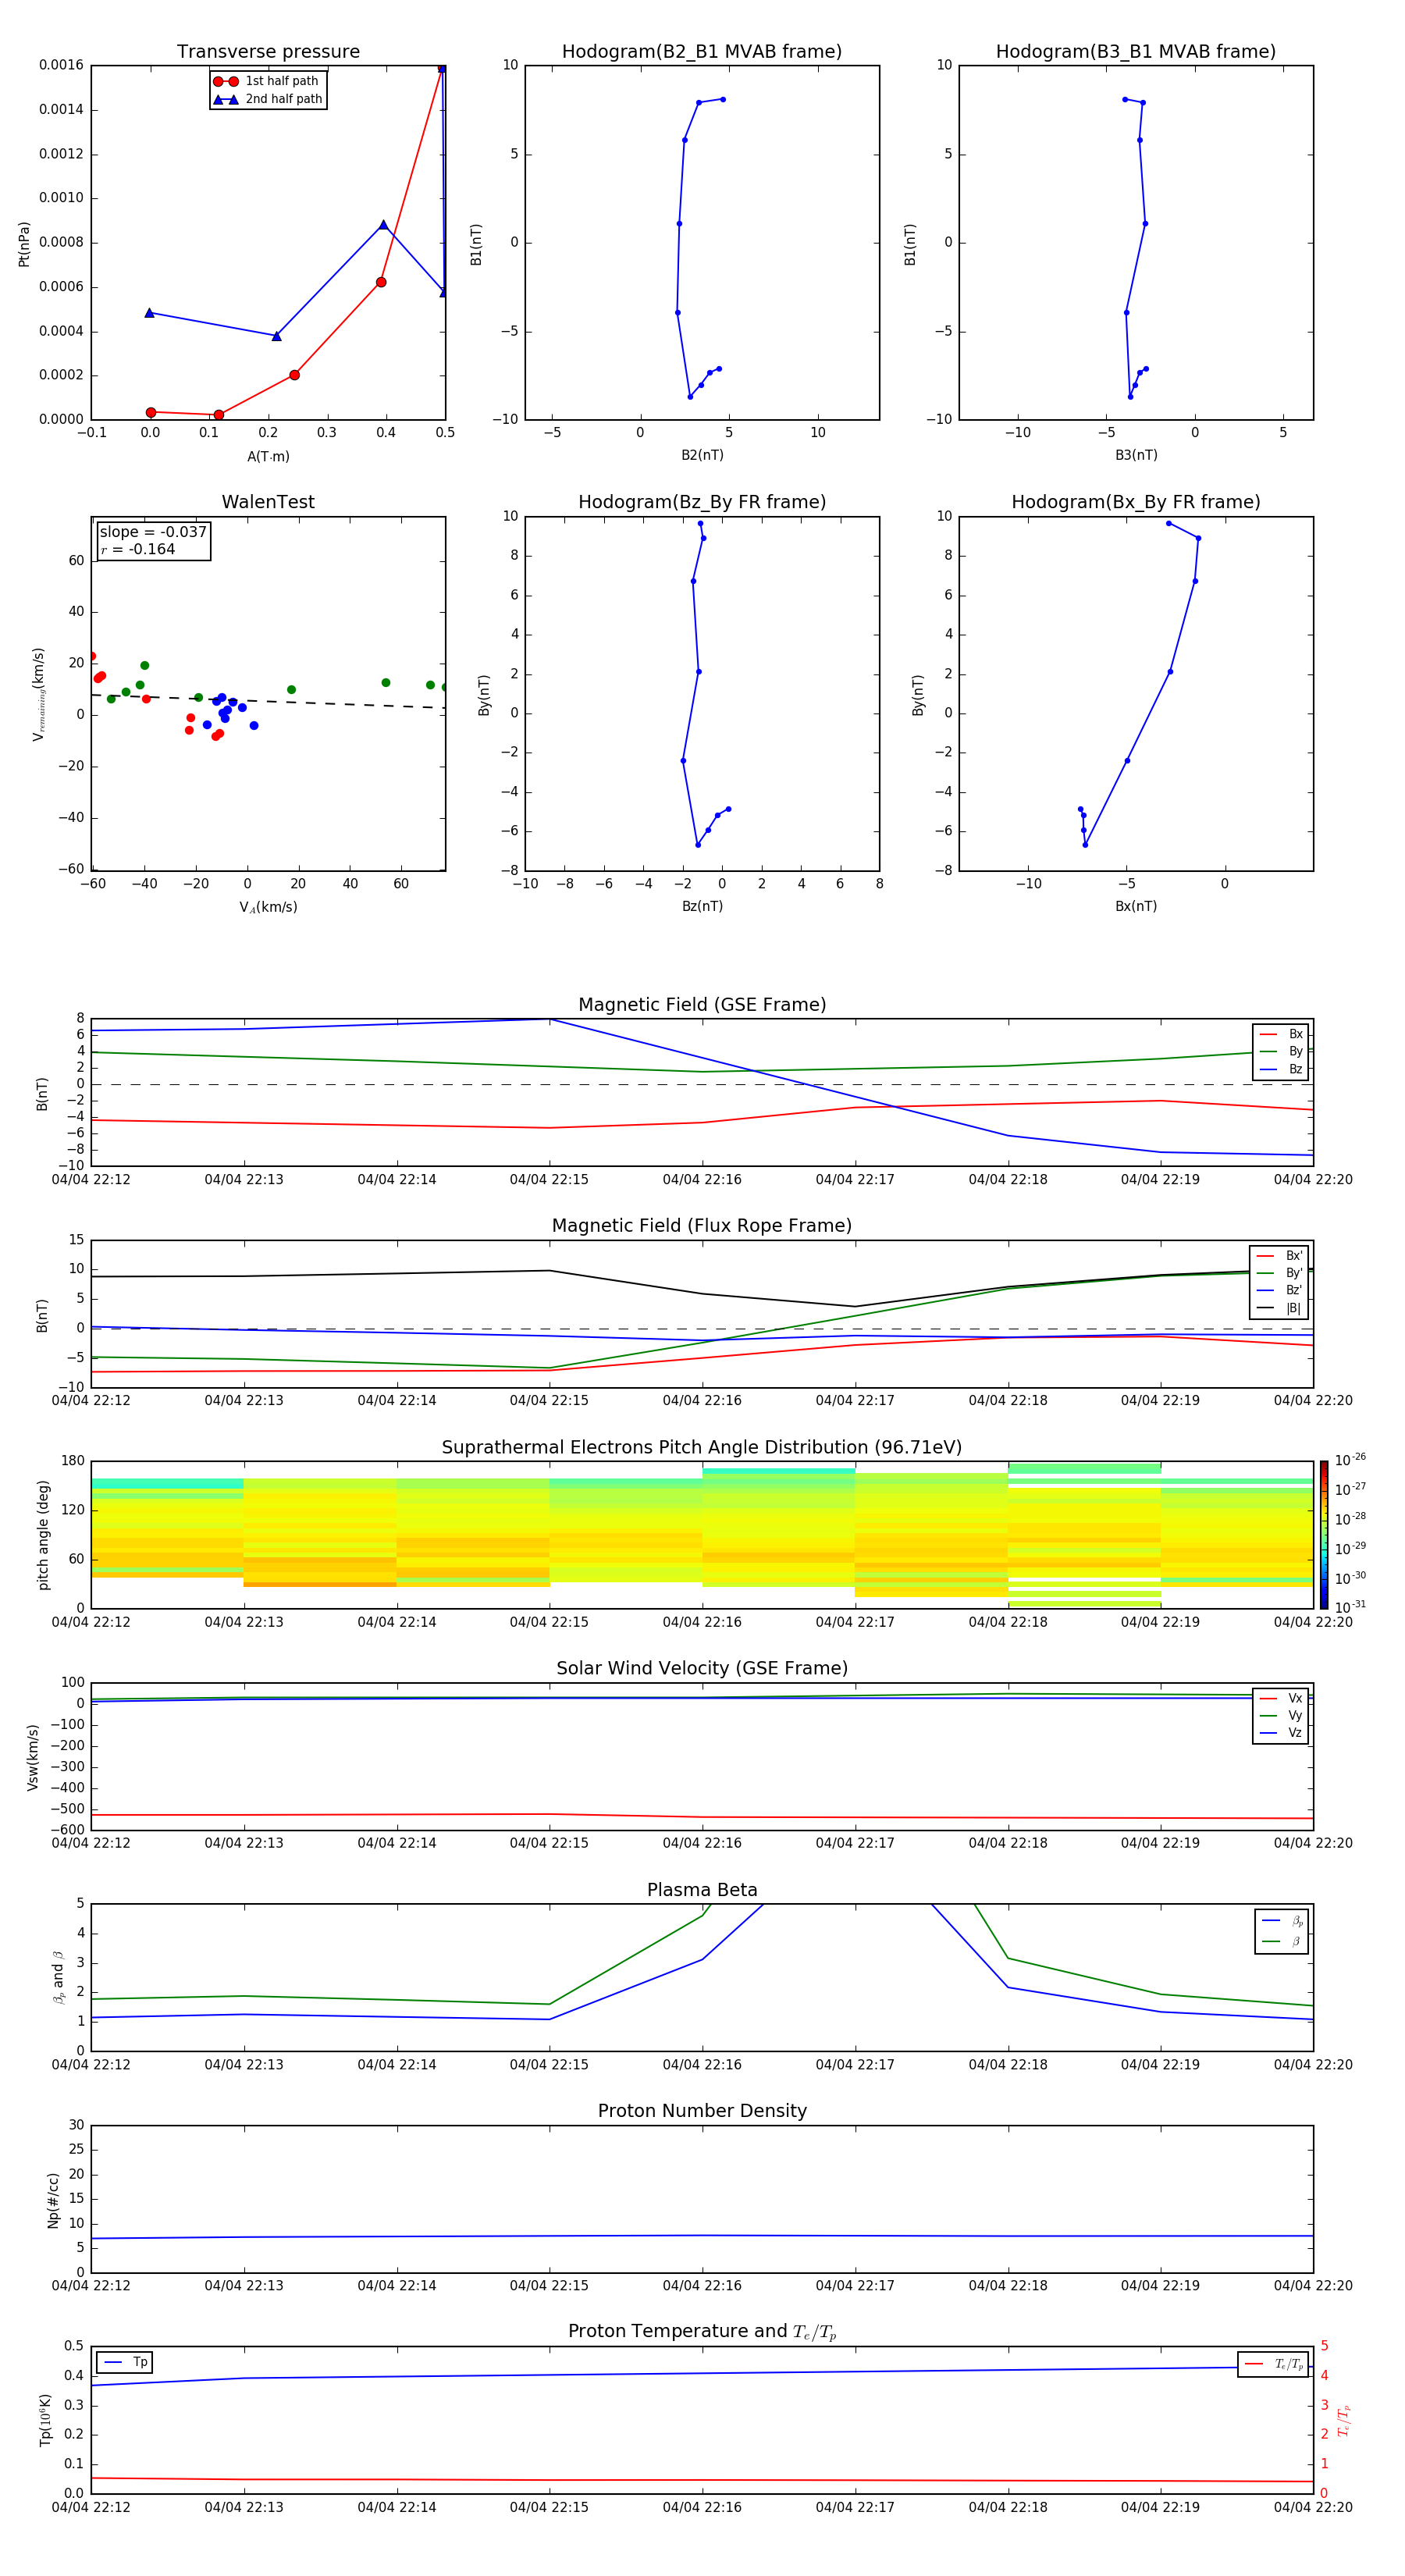
Task: Click 'Bx(nT)' x-axis label
Action: click(x=1136, y=906)
